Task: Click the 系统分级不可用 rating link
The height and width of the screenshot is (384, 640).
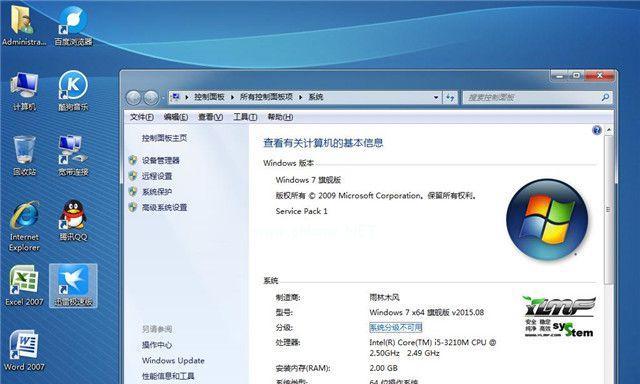Action: tap(396, 327)
